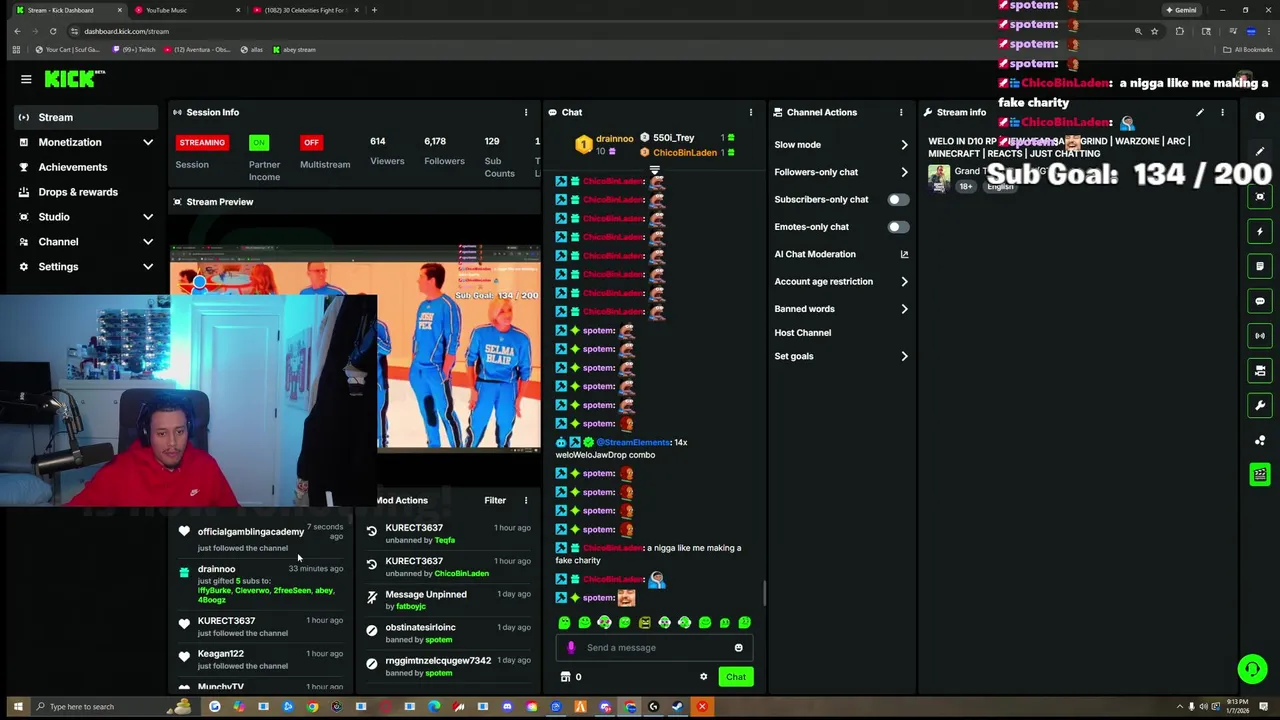Click the chat bubble icon in right sidebar
Image resolution: width=1280 pixels, height=720 pixels.
click(x=1260, y=301)
